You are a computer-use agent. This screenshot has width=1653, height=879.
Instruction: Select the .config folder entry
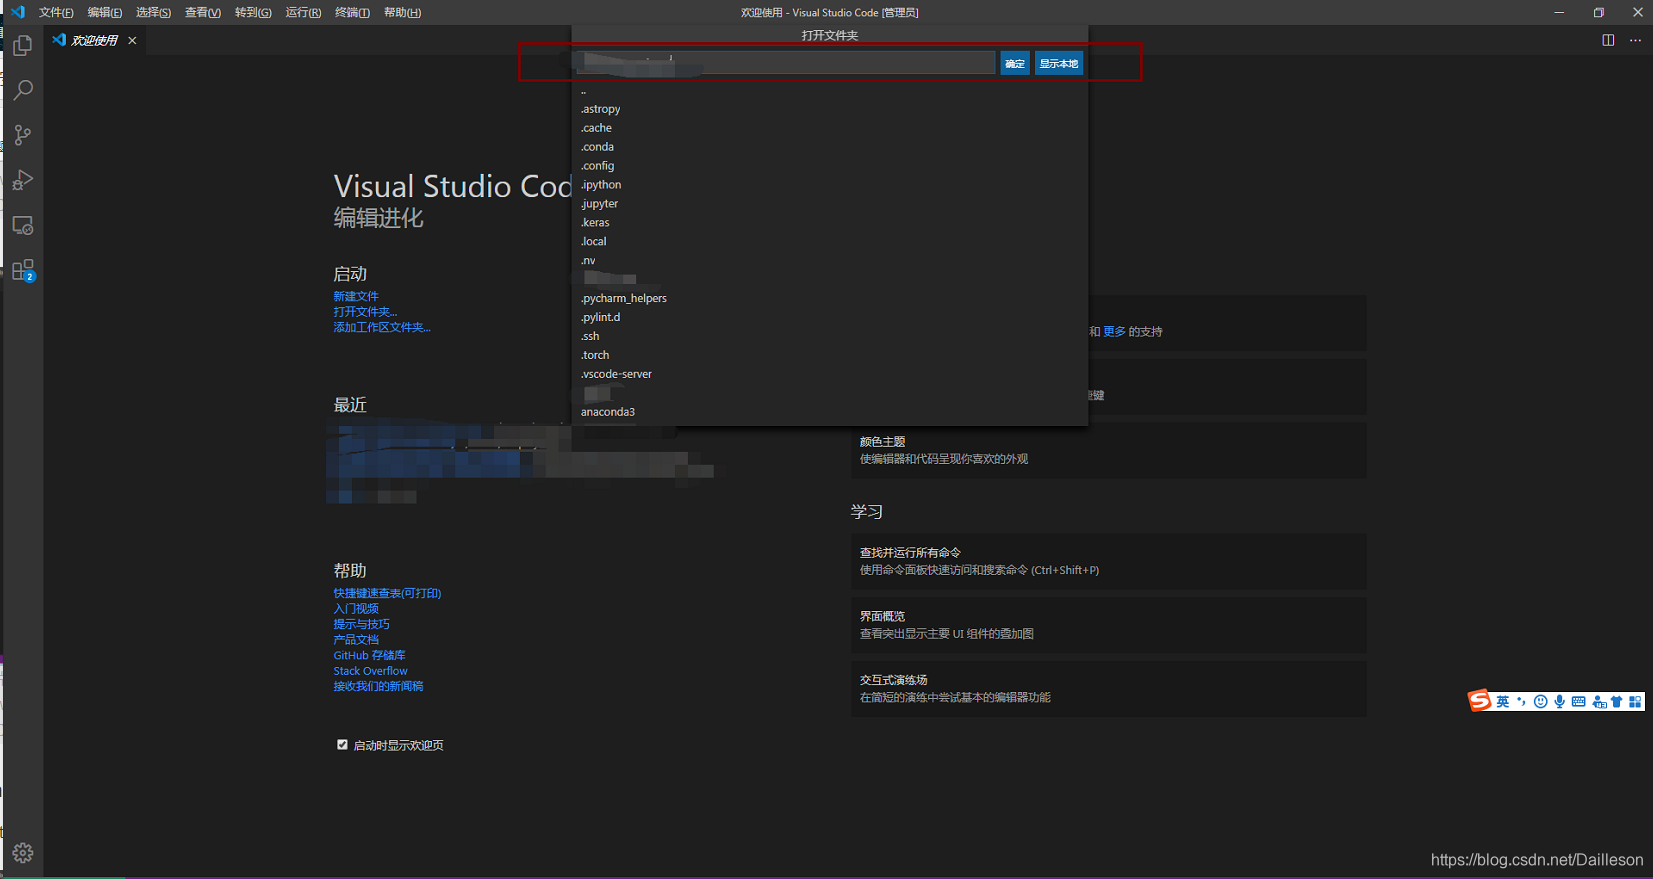click(830, 166)
